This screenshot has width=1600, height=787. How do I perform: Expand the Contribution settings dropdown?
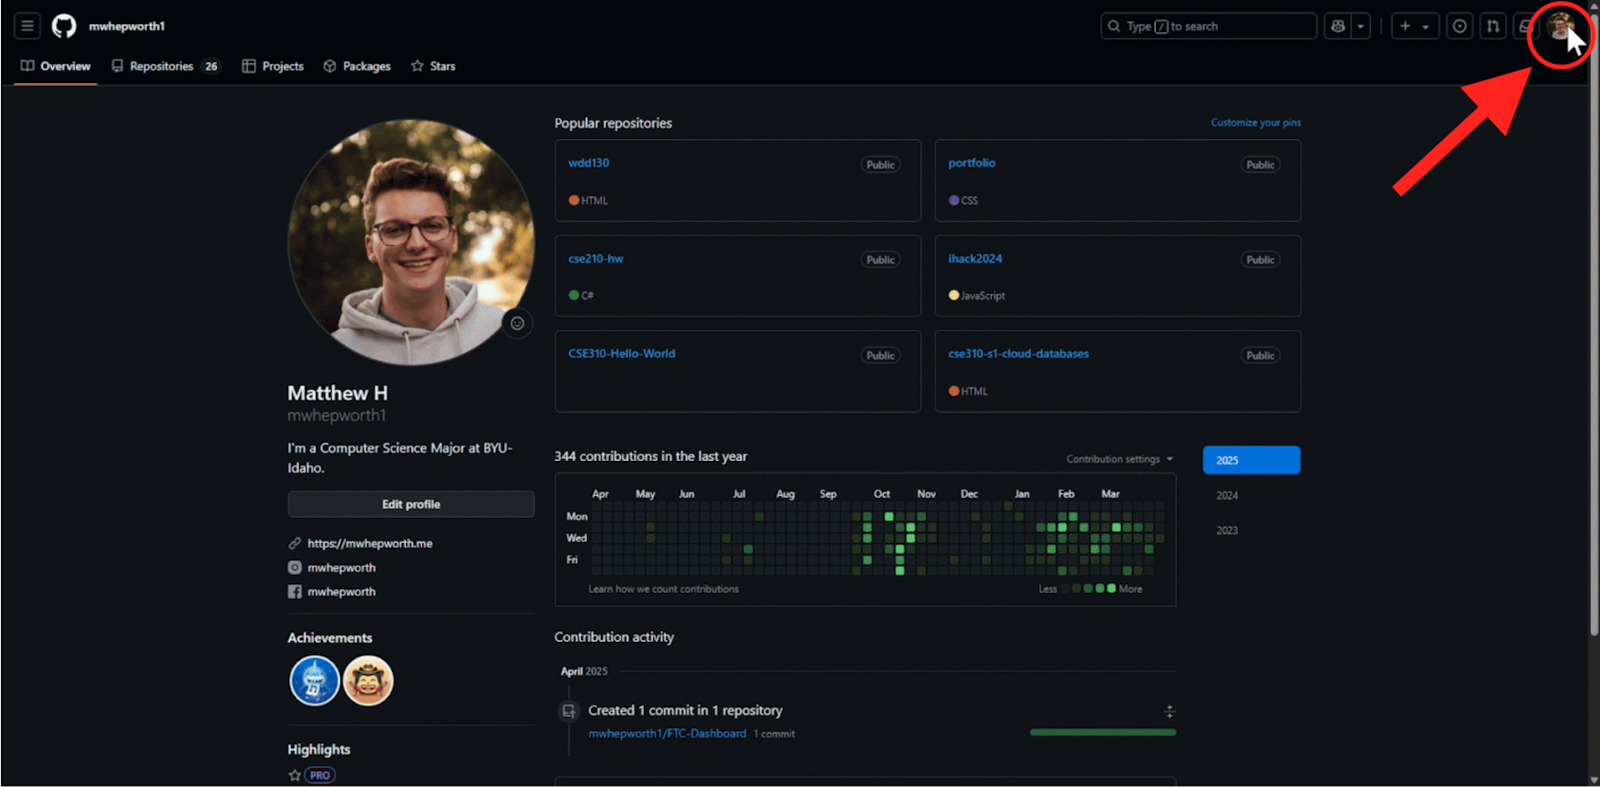1119,459
